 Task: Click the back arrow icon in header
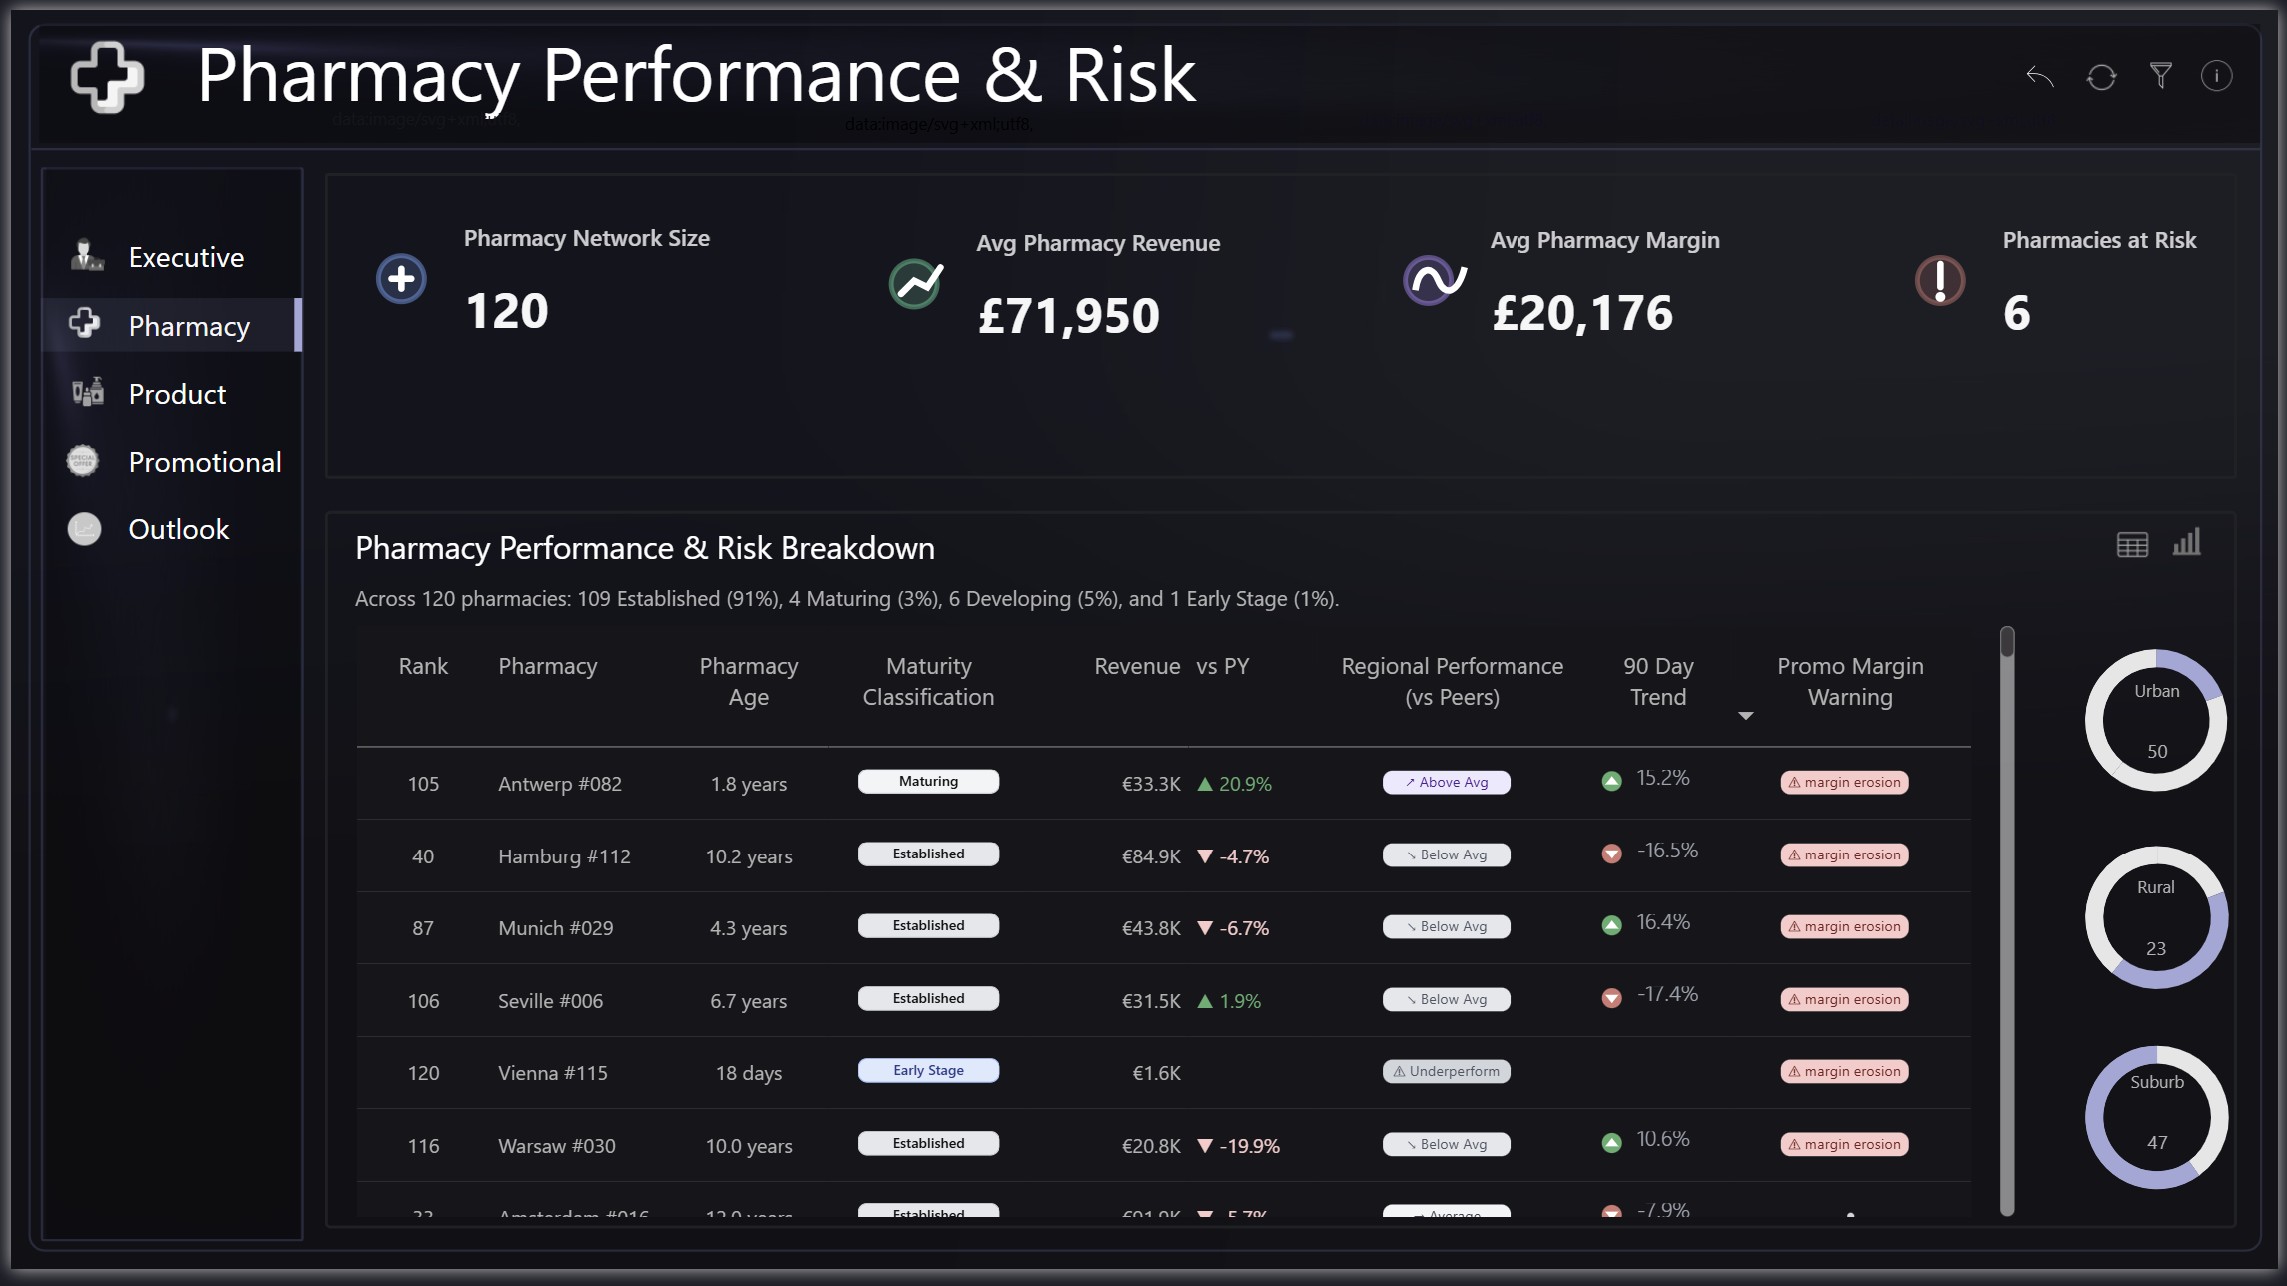tap(2039, 77)
